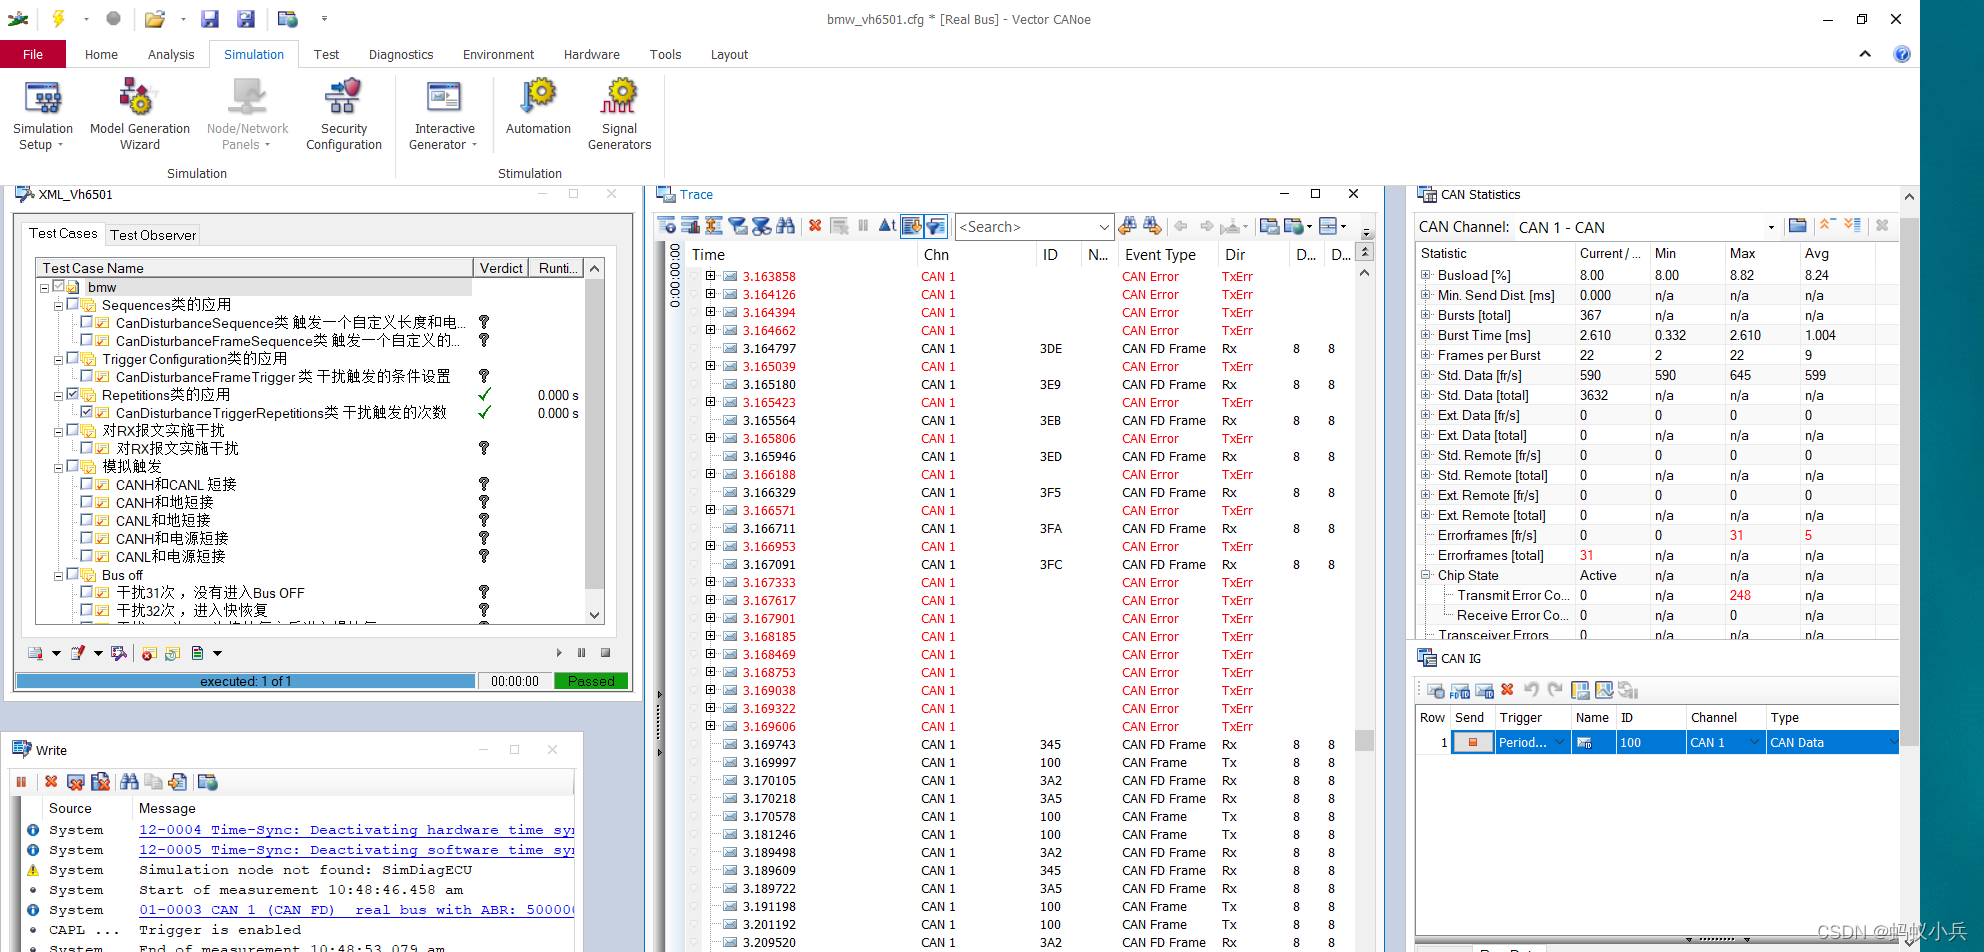
Task: Open Channel CAN 1 dropdown in CAN IG
Action: click(1753, 742)
